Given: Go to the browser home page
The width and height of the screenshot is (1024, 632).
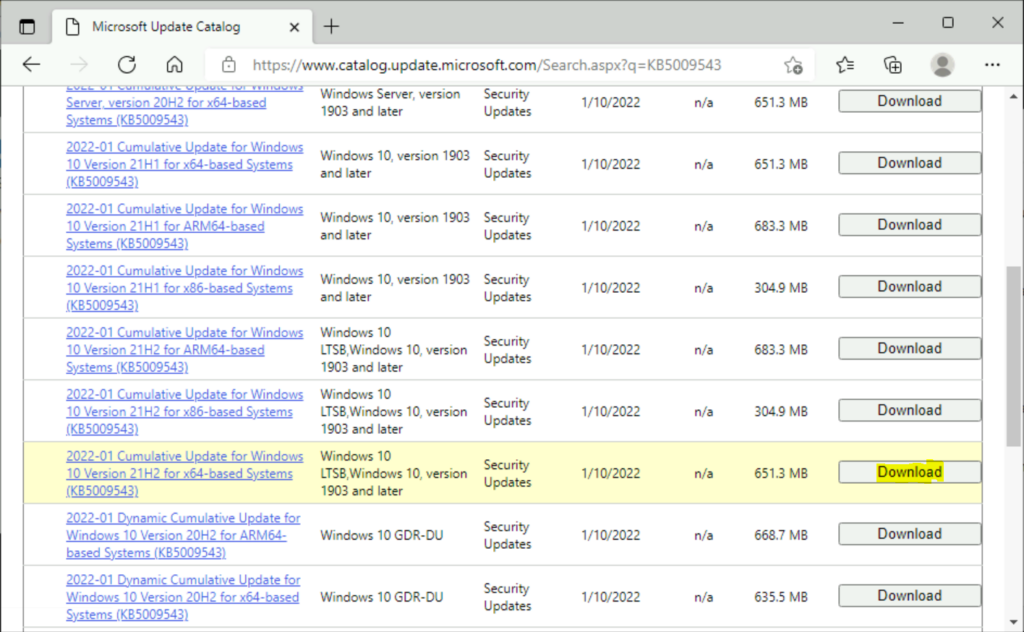Looking at the screenshot, I should point(174,65).
